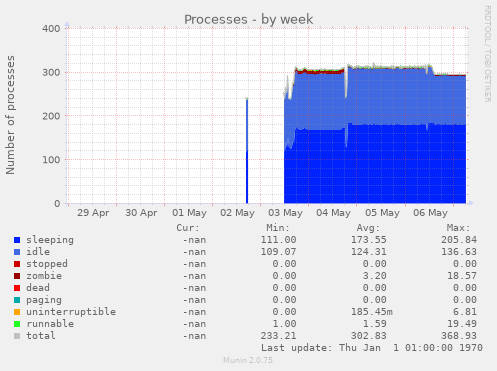Screen dimensions: 497x371
Task: Click the '02 May' x-axis date label
Action: tap(237, 213)
